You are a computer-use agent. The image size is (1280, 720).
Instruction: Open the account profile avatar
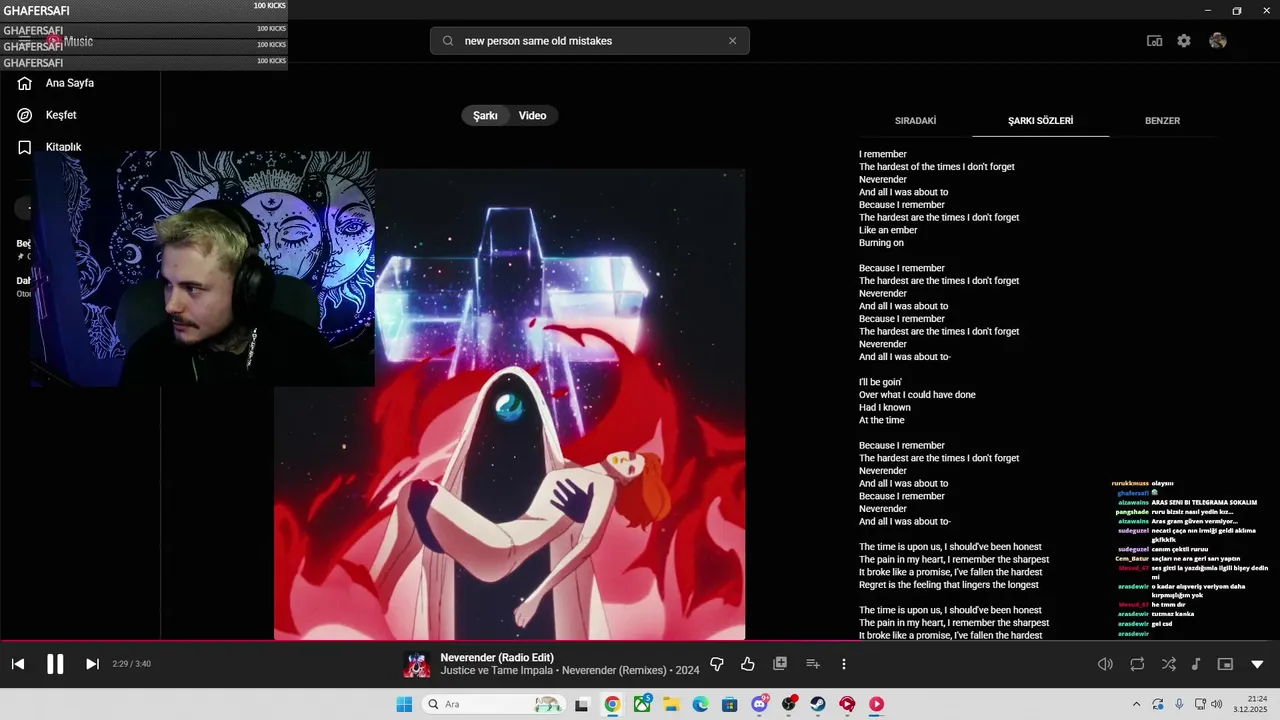pyautogui.click(x=1217, y=41)
